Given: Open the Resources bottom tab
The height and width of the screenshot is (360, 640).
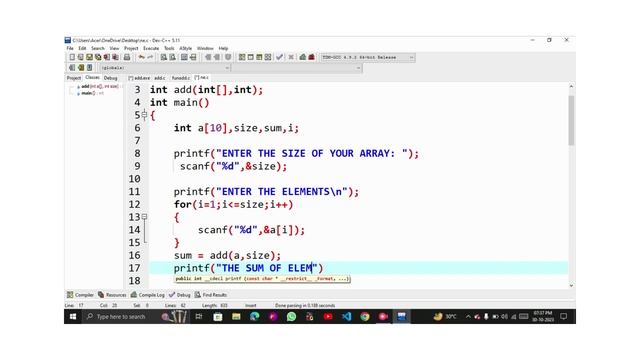Looking at the screenshot, I should (112, 295).
